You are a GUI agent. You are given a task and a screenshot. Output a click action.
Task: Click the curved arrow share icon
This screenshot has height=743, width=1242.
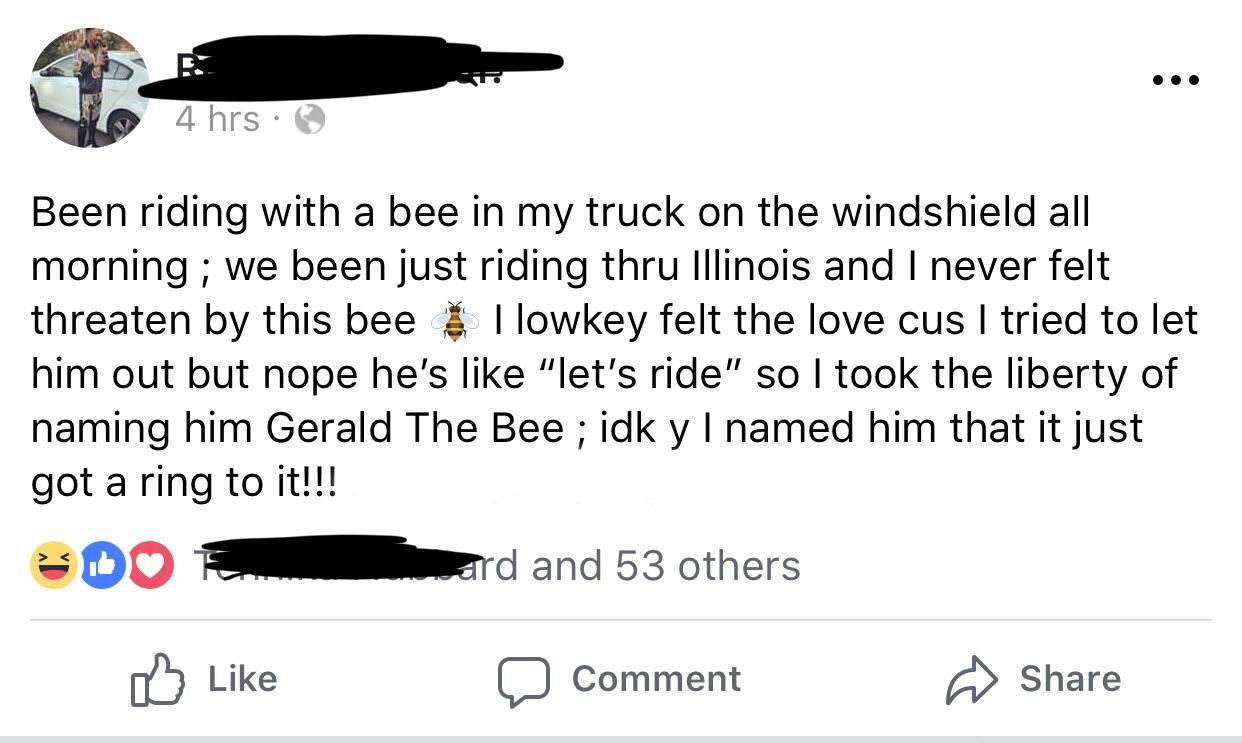972,680
